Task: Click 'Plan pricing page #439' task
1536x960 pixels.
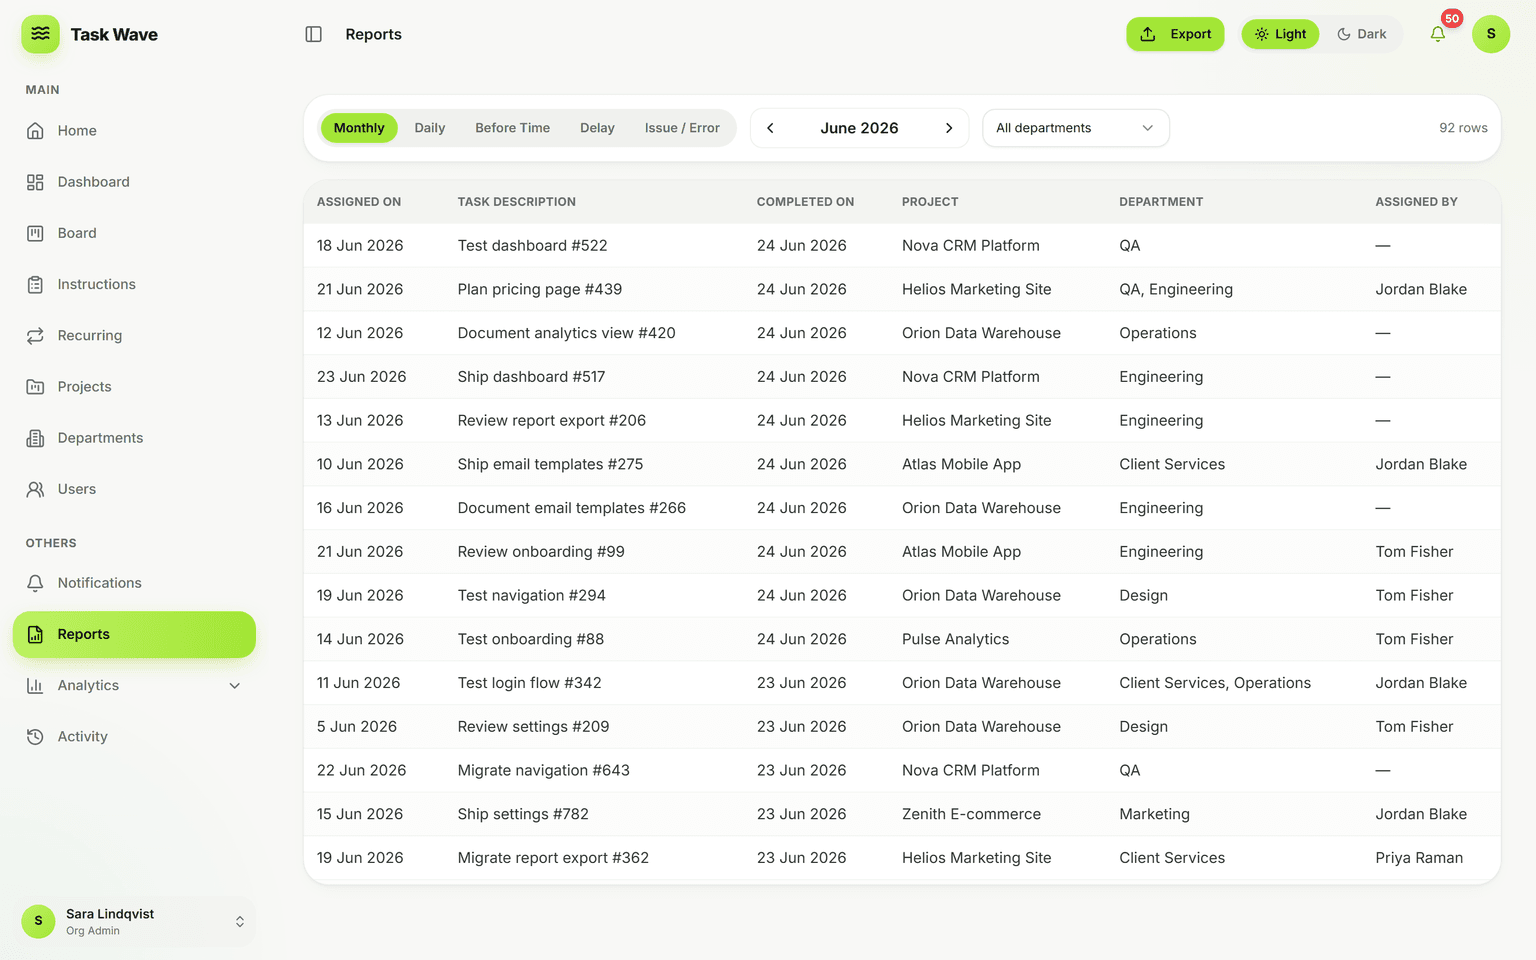Action: click(540, 289)
